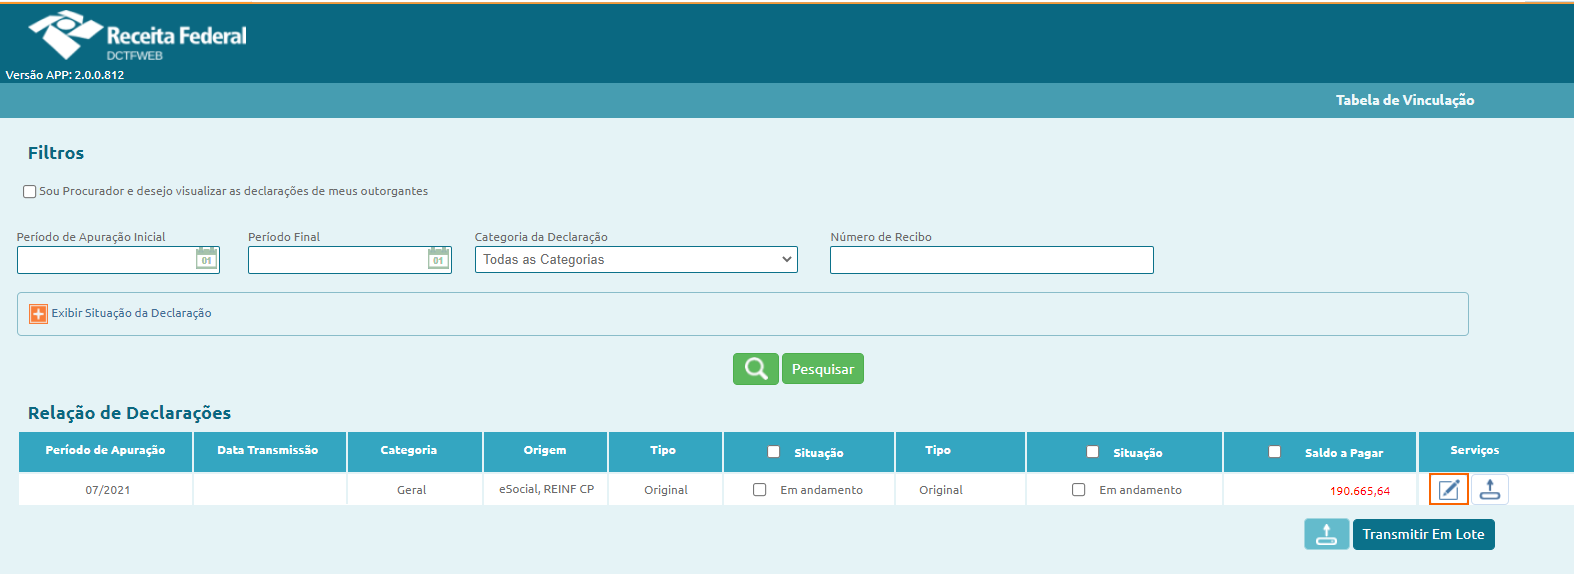
Task: Click the orange plus icon for Situação da Declaração
Action: point(38,314)
